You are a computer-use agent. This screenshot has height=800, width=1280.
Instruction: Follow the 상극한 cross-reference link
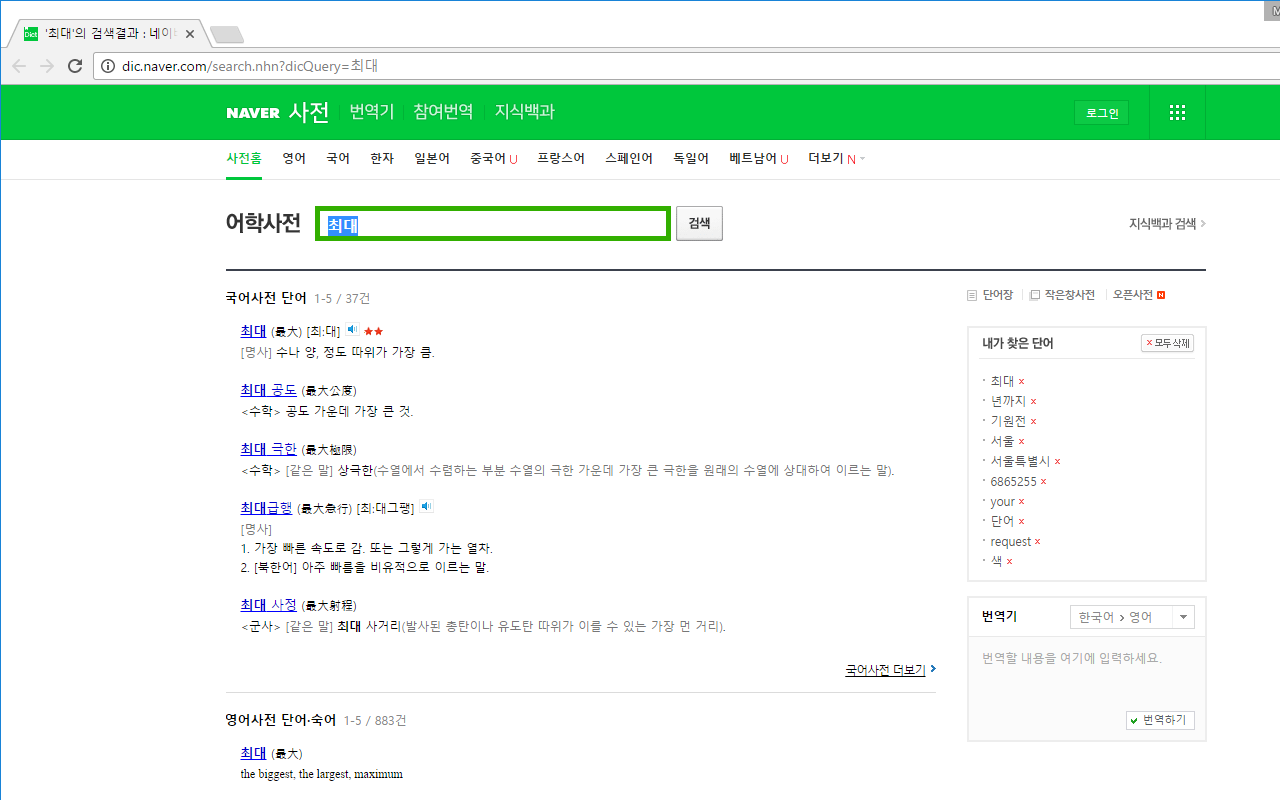355,470
